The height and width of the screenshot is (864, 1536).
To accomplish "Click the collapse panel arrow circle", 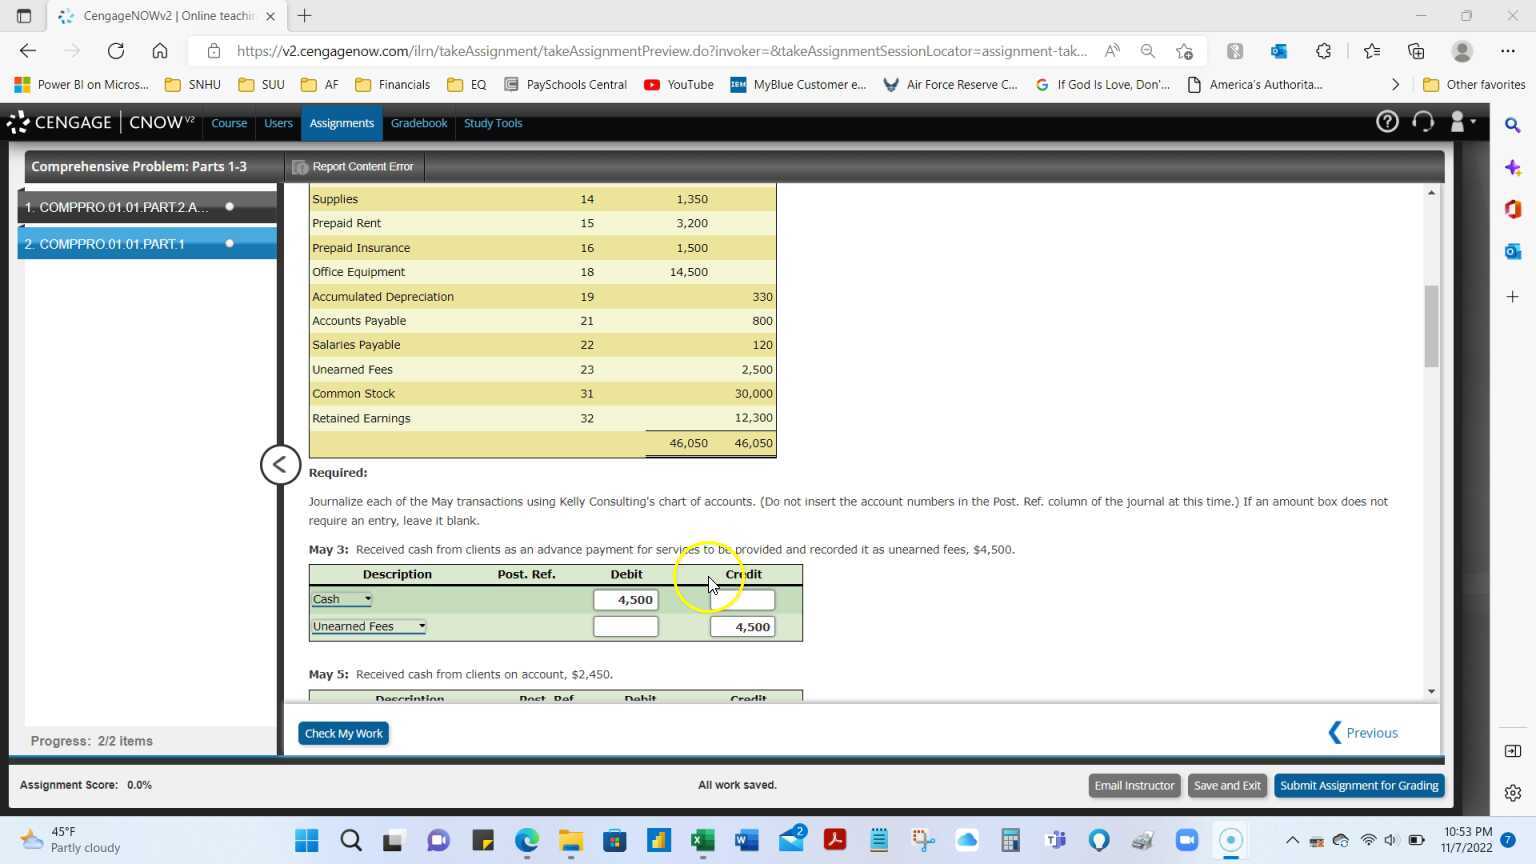I will tap(280, 465).
